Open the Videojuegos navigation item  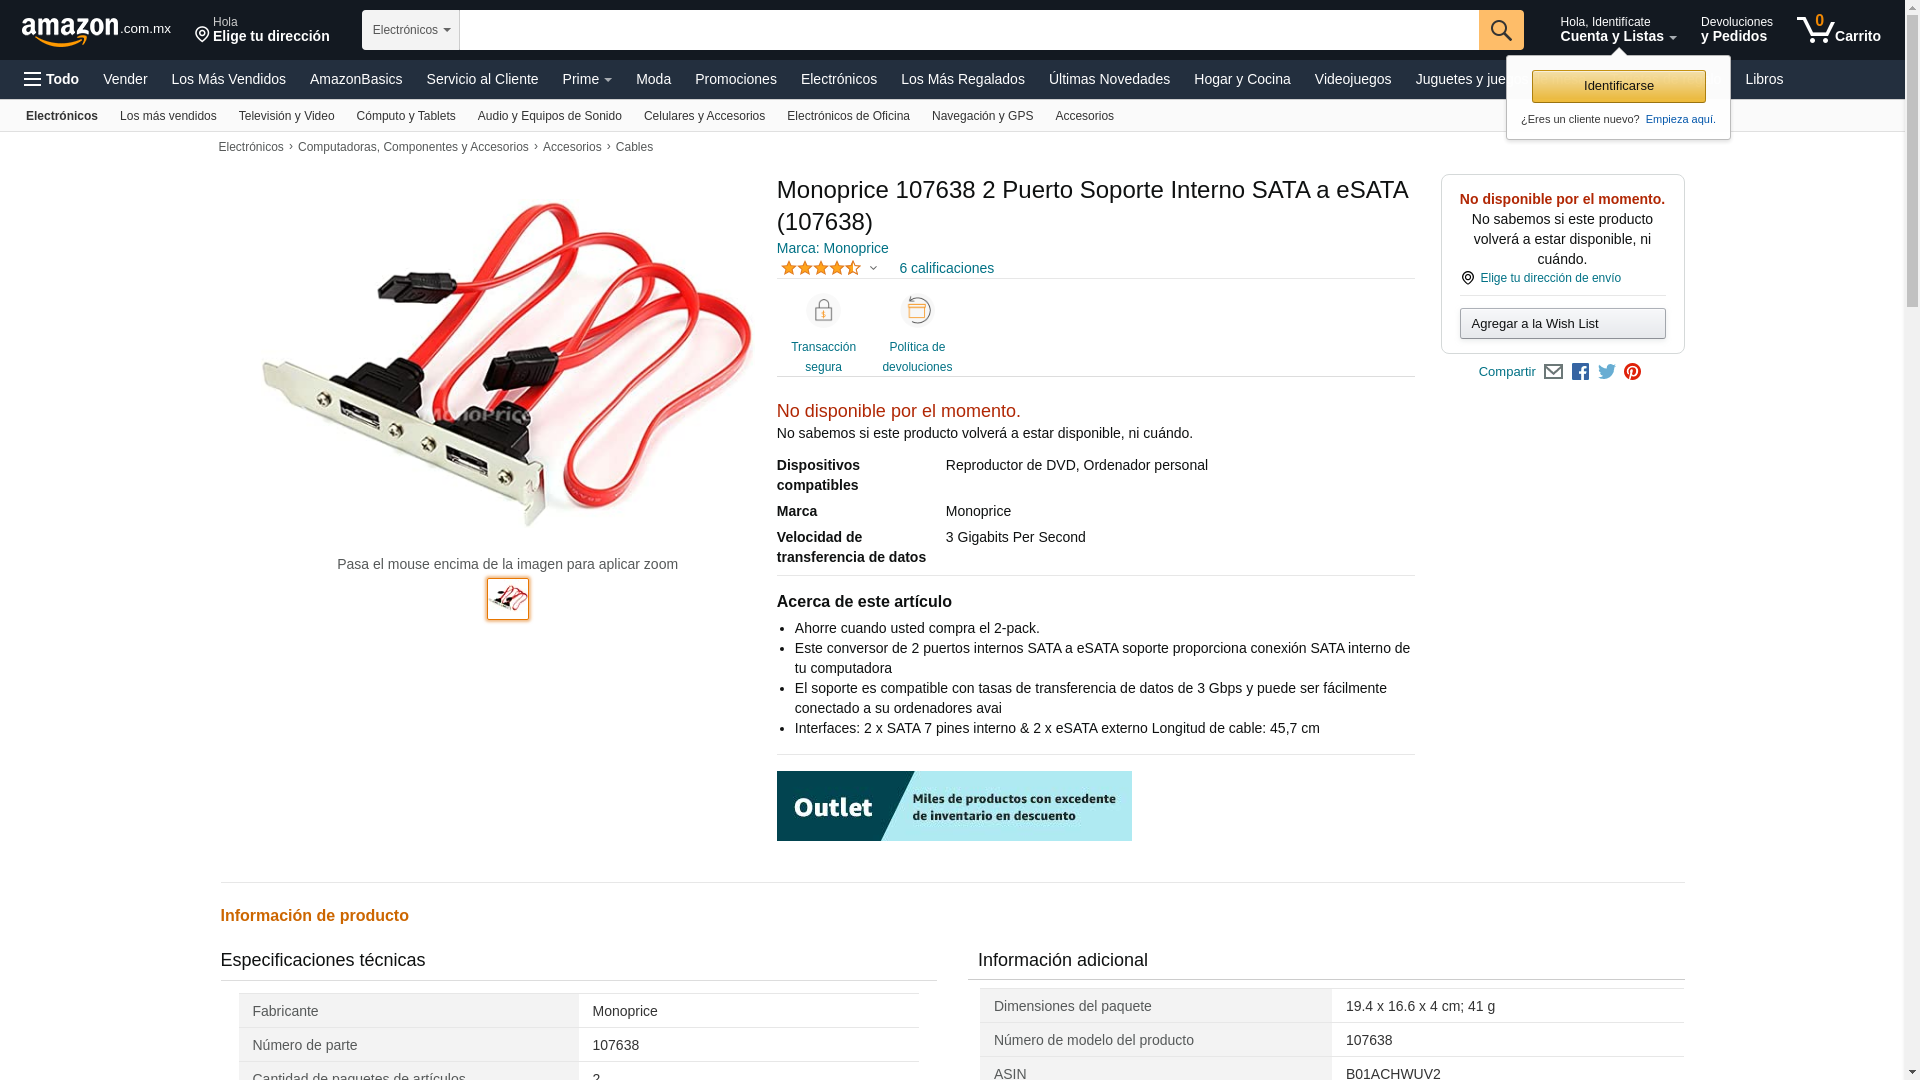tap(1352, 79)
